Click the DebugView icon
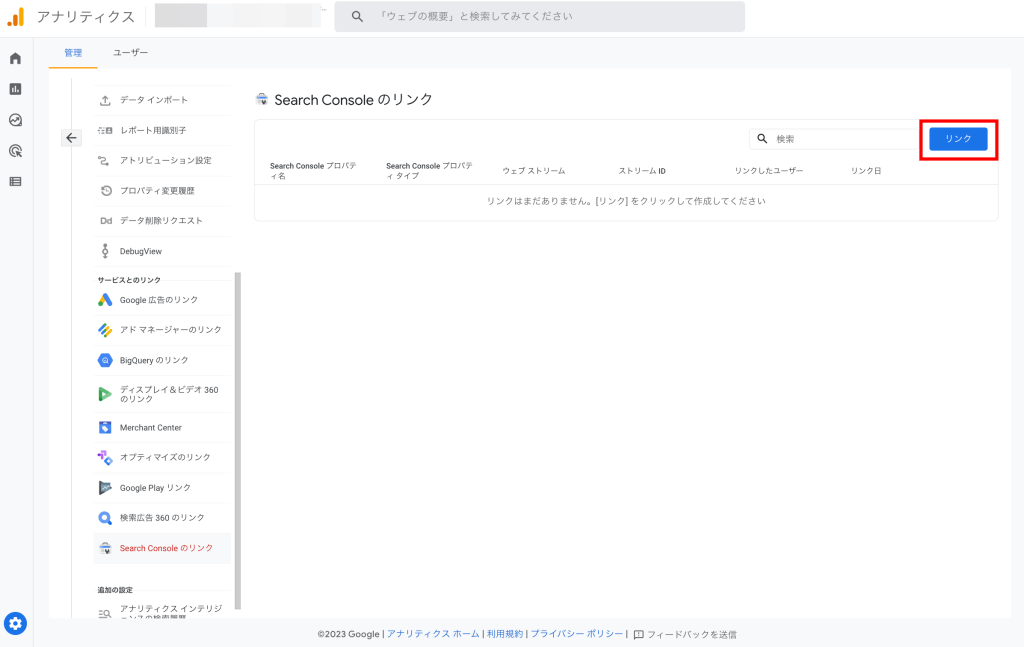 (105, 251)
